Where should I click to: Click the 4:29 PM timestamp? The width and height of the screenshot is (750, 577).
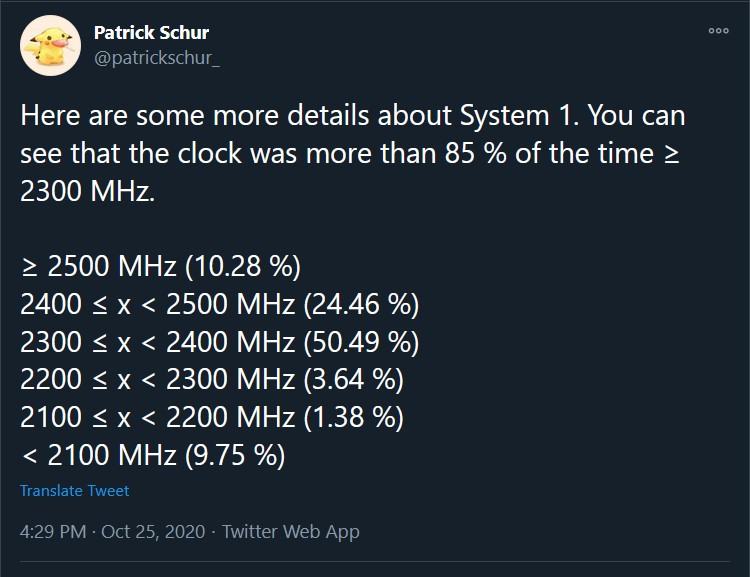[x=53, y=532]
